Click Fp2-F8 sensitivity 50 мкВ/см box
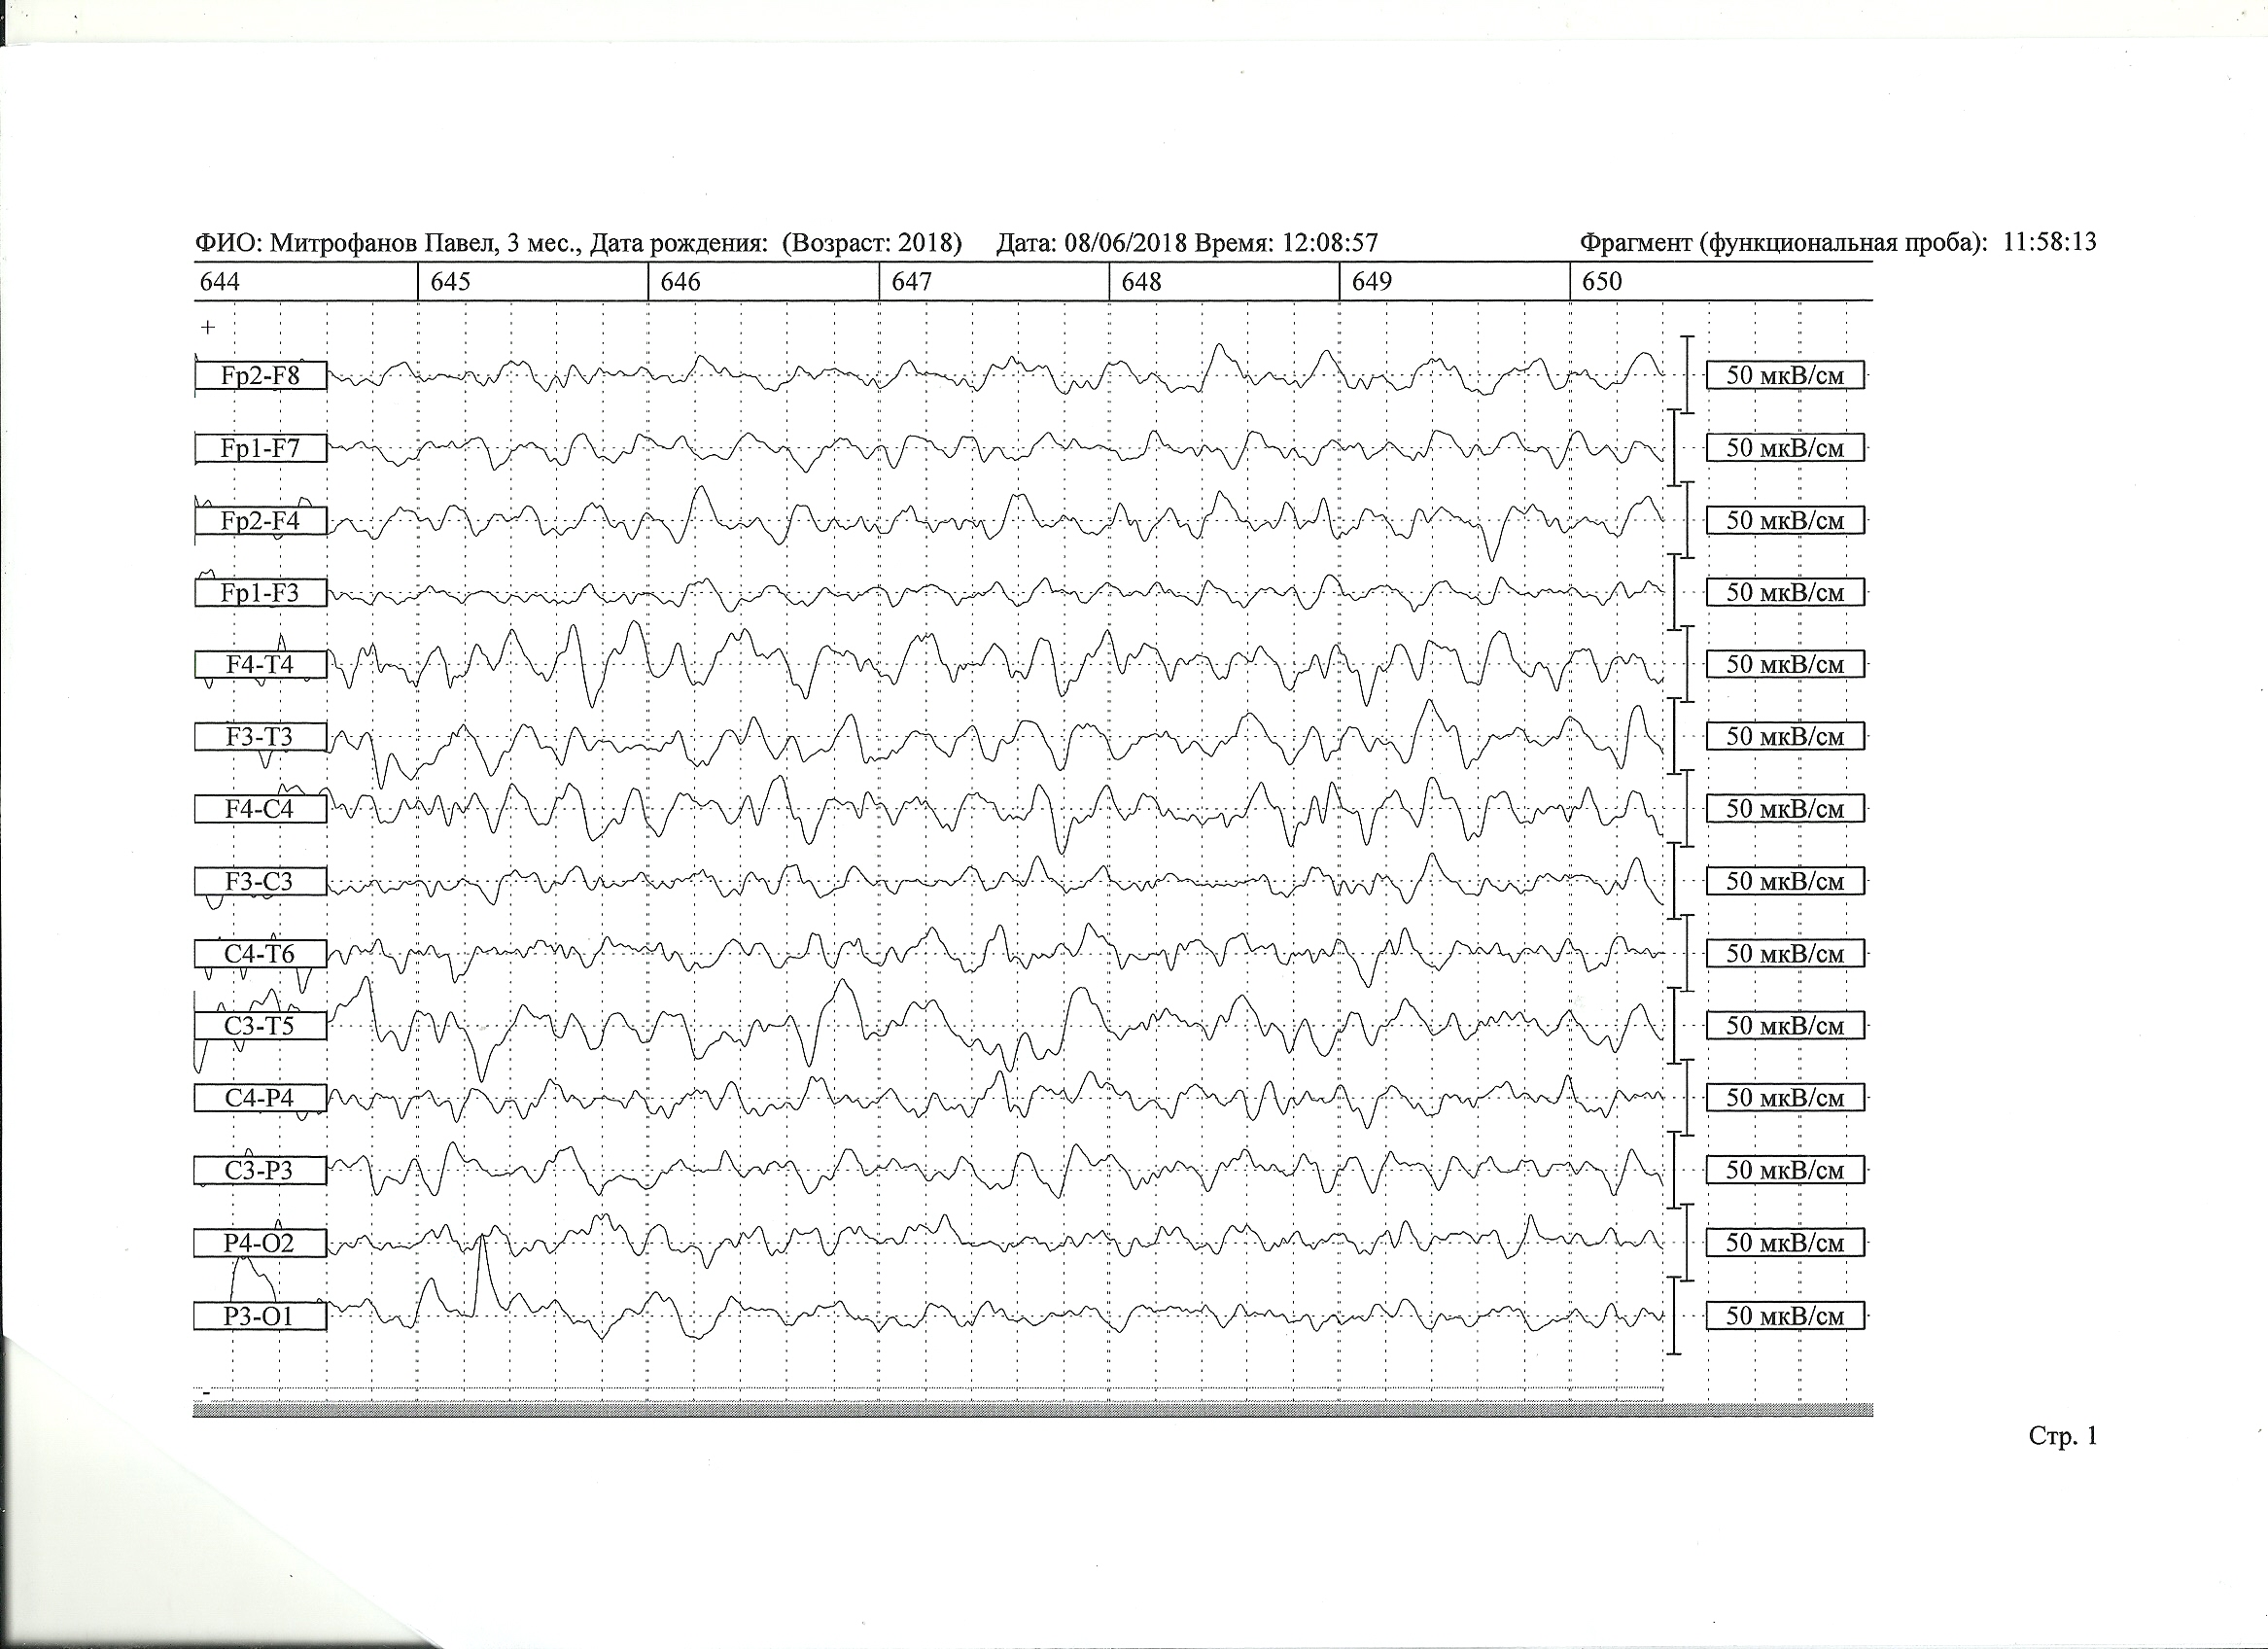This screenshot has width=2268, height=1649. pyautogui.click(x=1785, y=376)
